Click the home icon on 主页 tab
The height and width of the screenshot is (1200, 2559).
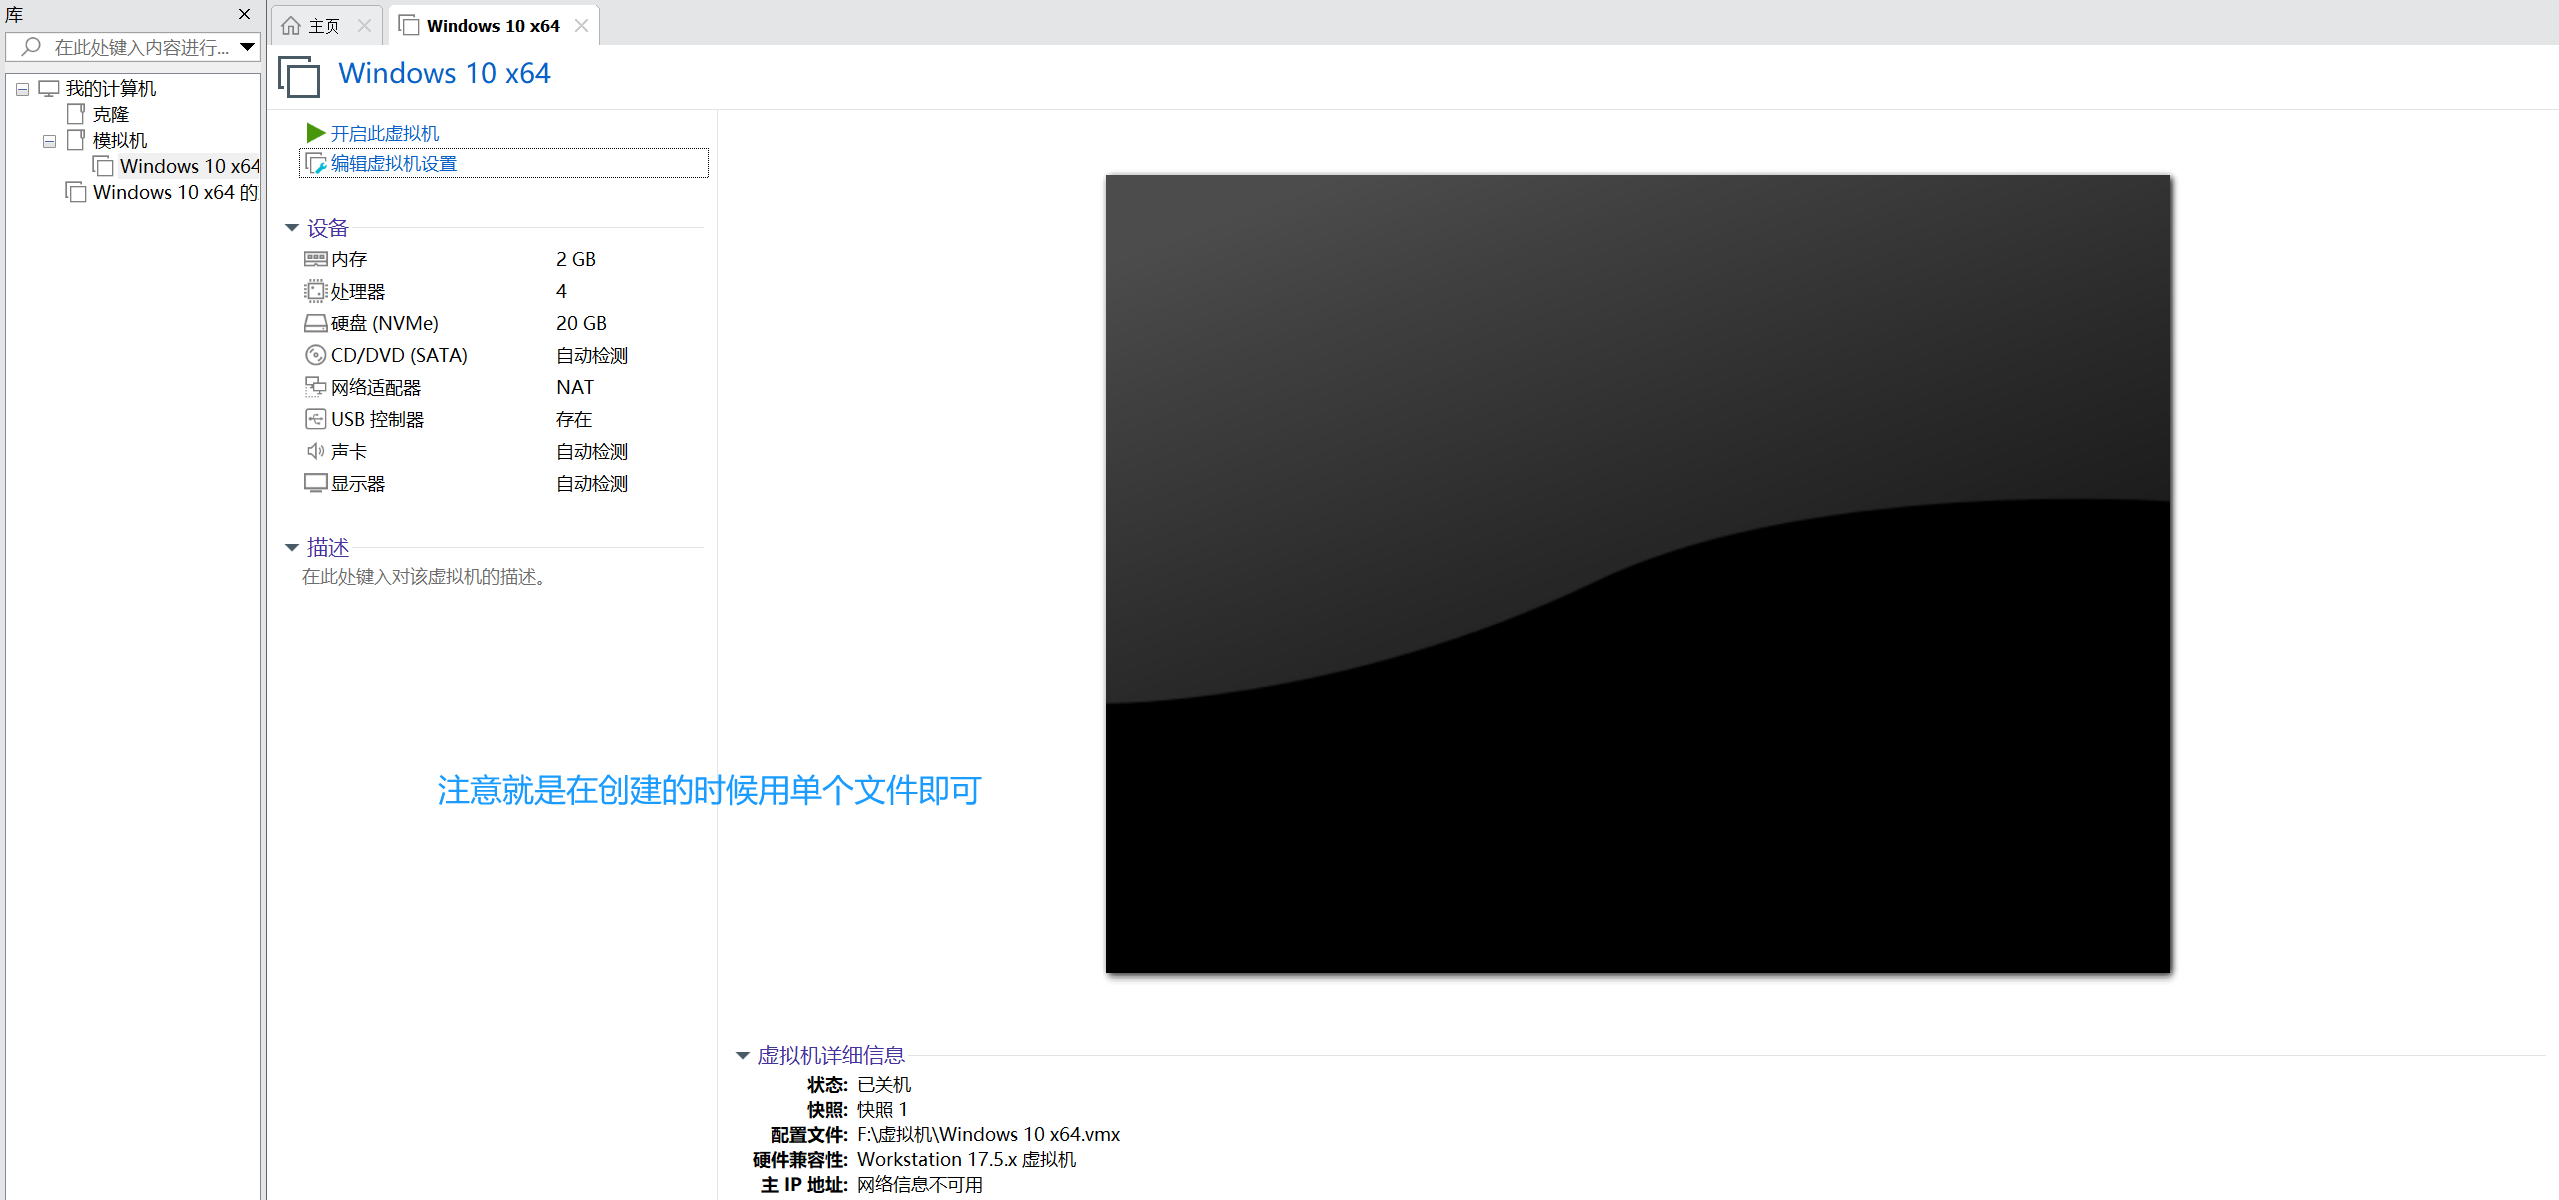(291, 26)
